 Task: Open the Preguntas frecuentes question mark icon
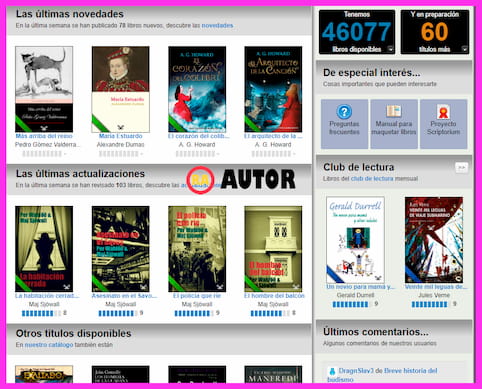pyautogui.click(x=344, y=112)
